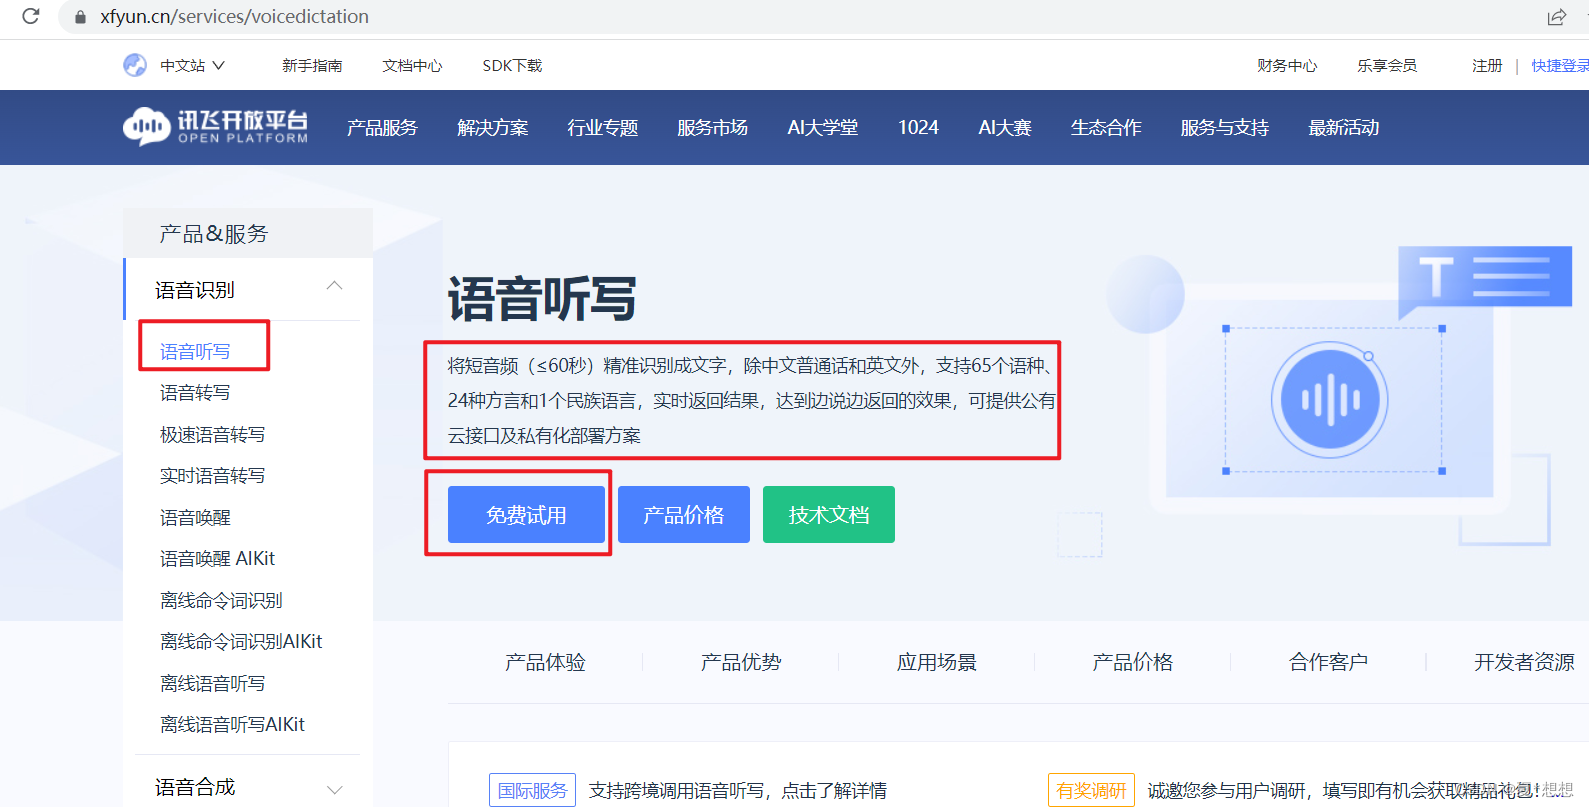Select 语音转写 in the sidebar

[x=195, y=393]
